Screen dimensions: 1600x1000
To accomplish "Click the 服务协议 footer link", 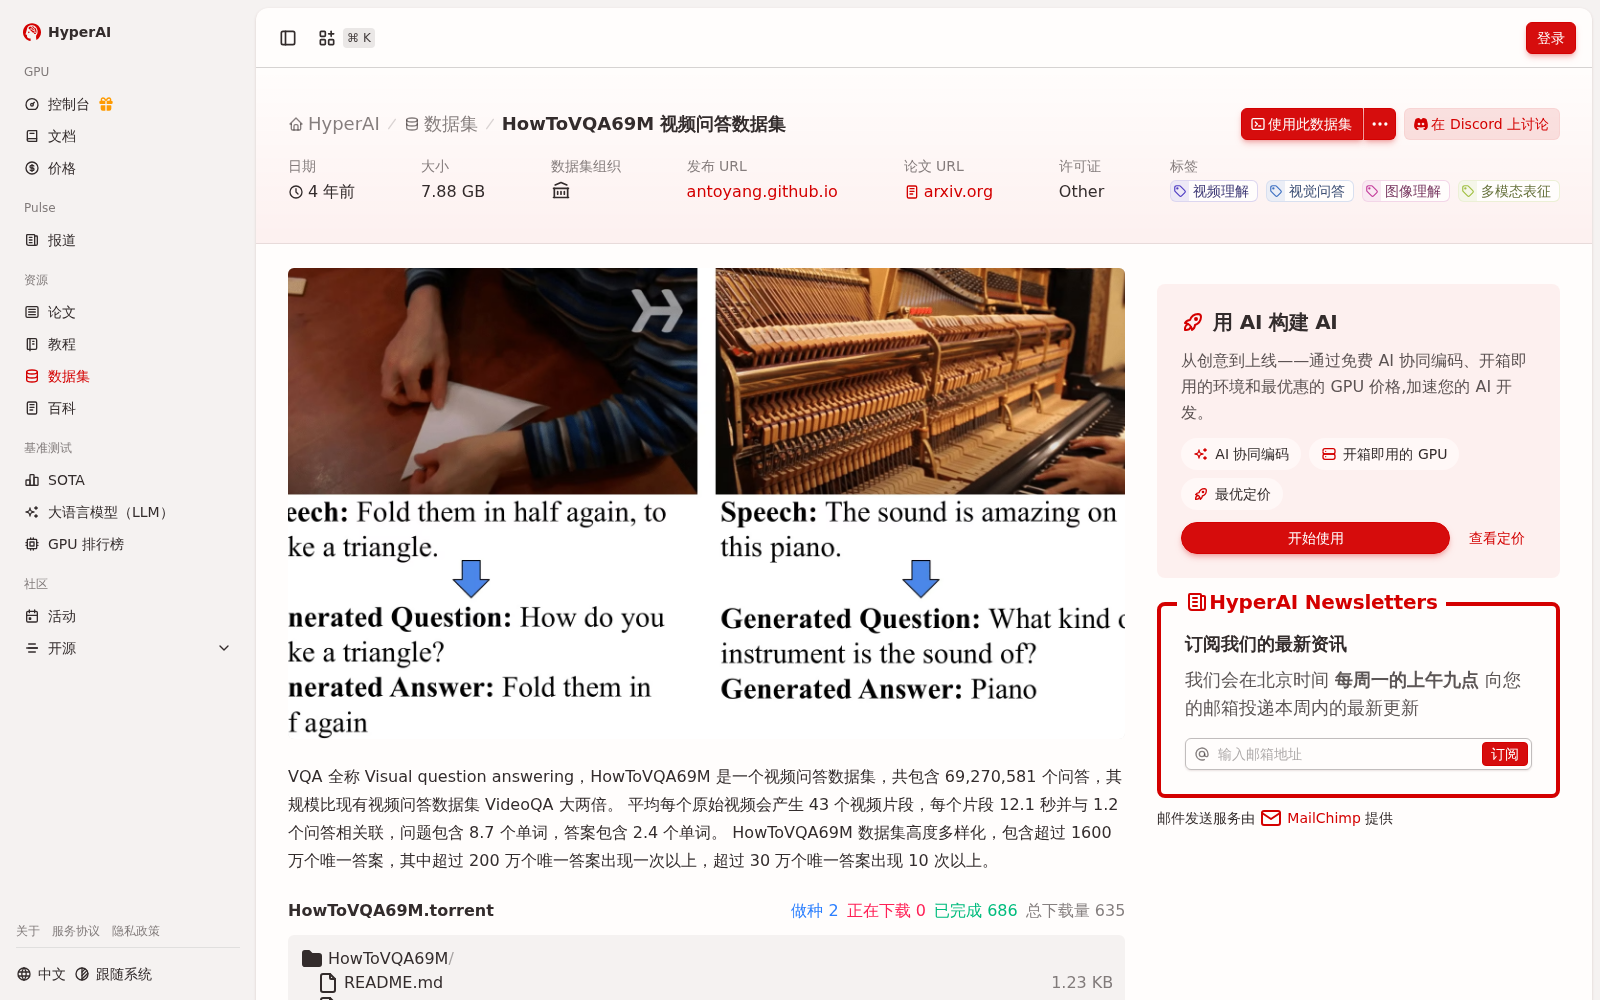I will pos(76,931).
